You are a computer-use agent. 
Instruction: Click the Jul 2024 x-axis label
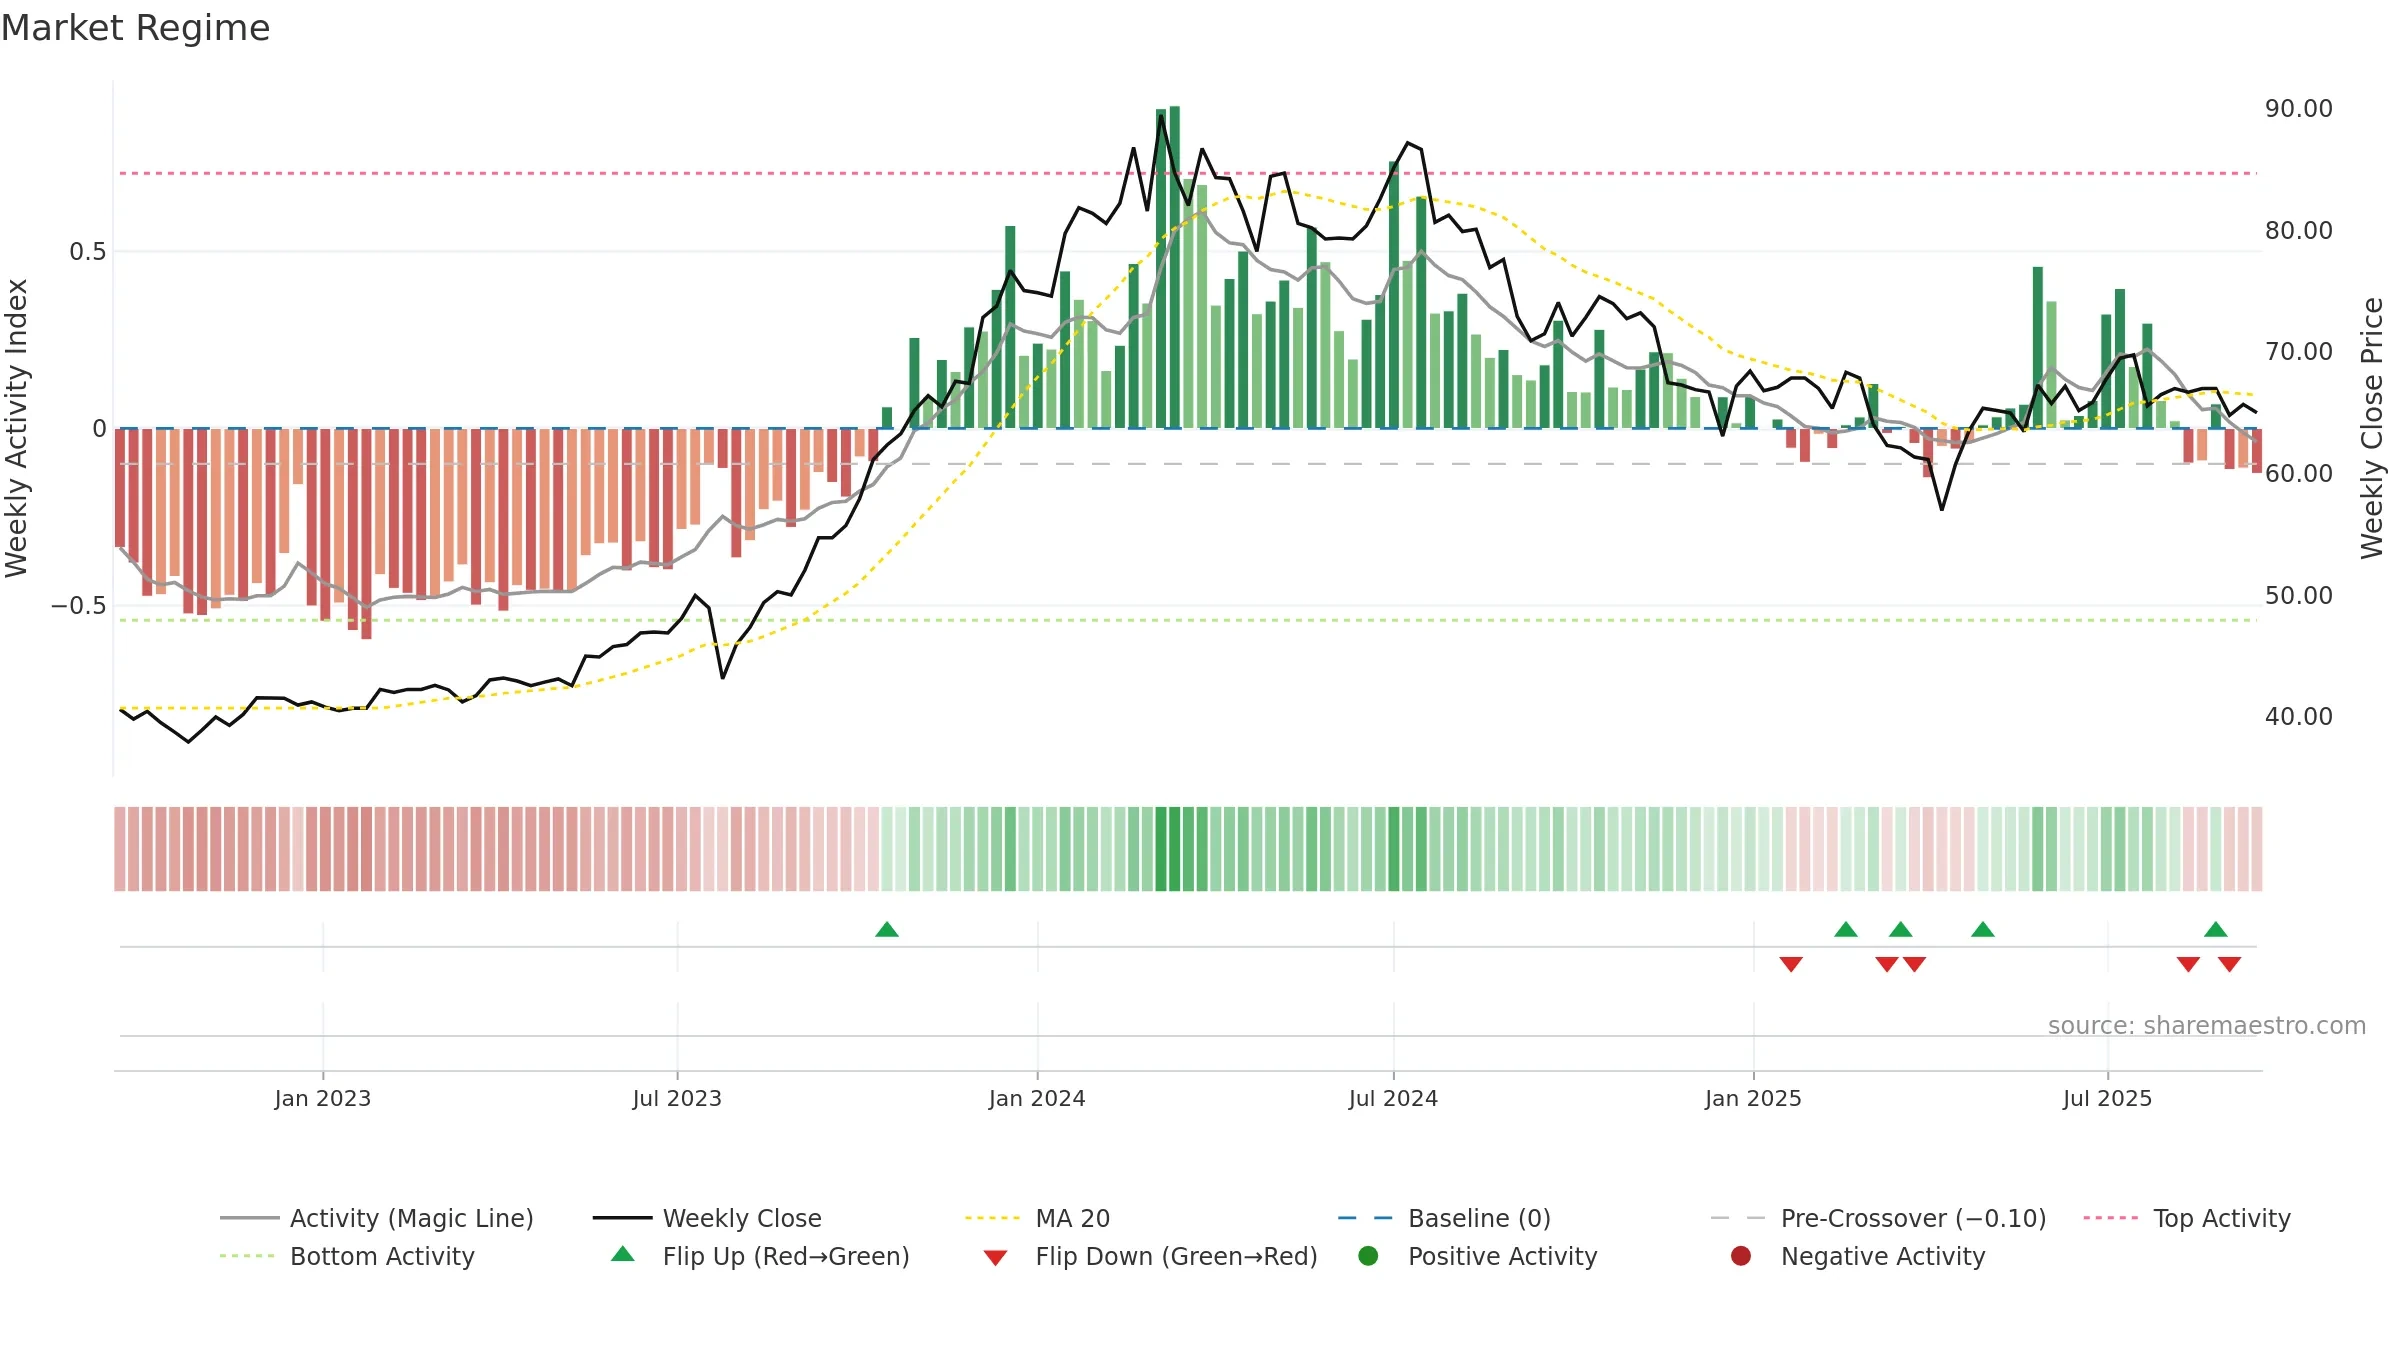click(x=1393, y=1098)
